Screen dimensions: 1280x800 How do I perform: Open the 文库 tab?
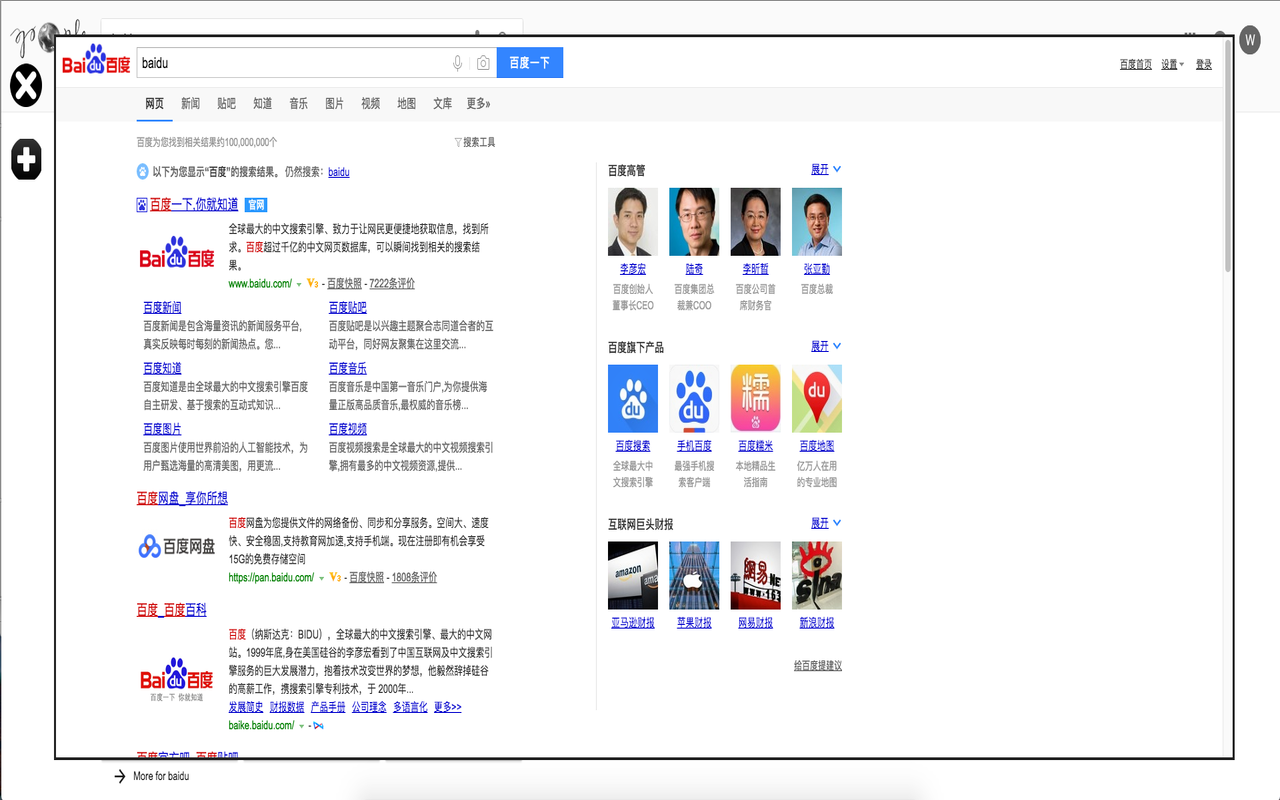tap(442, 104)
